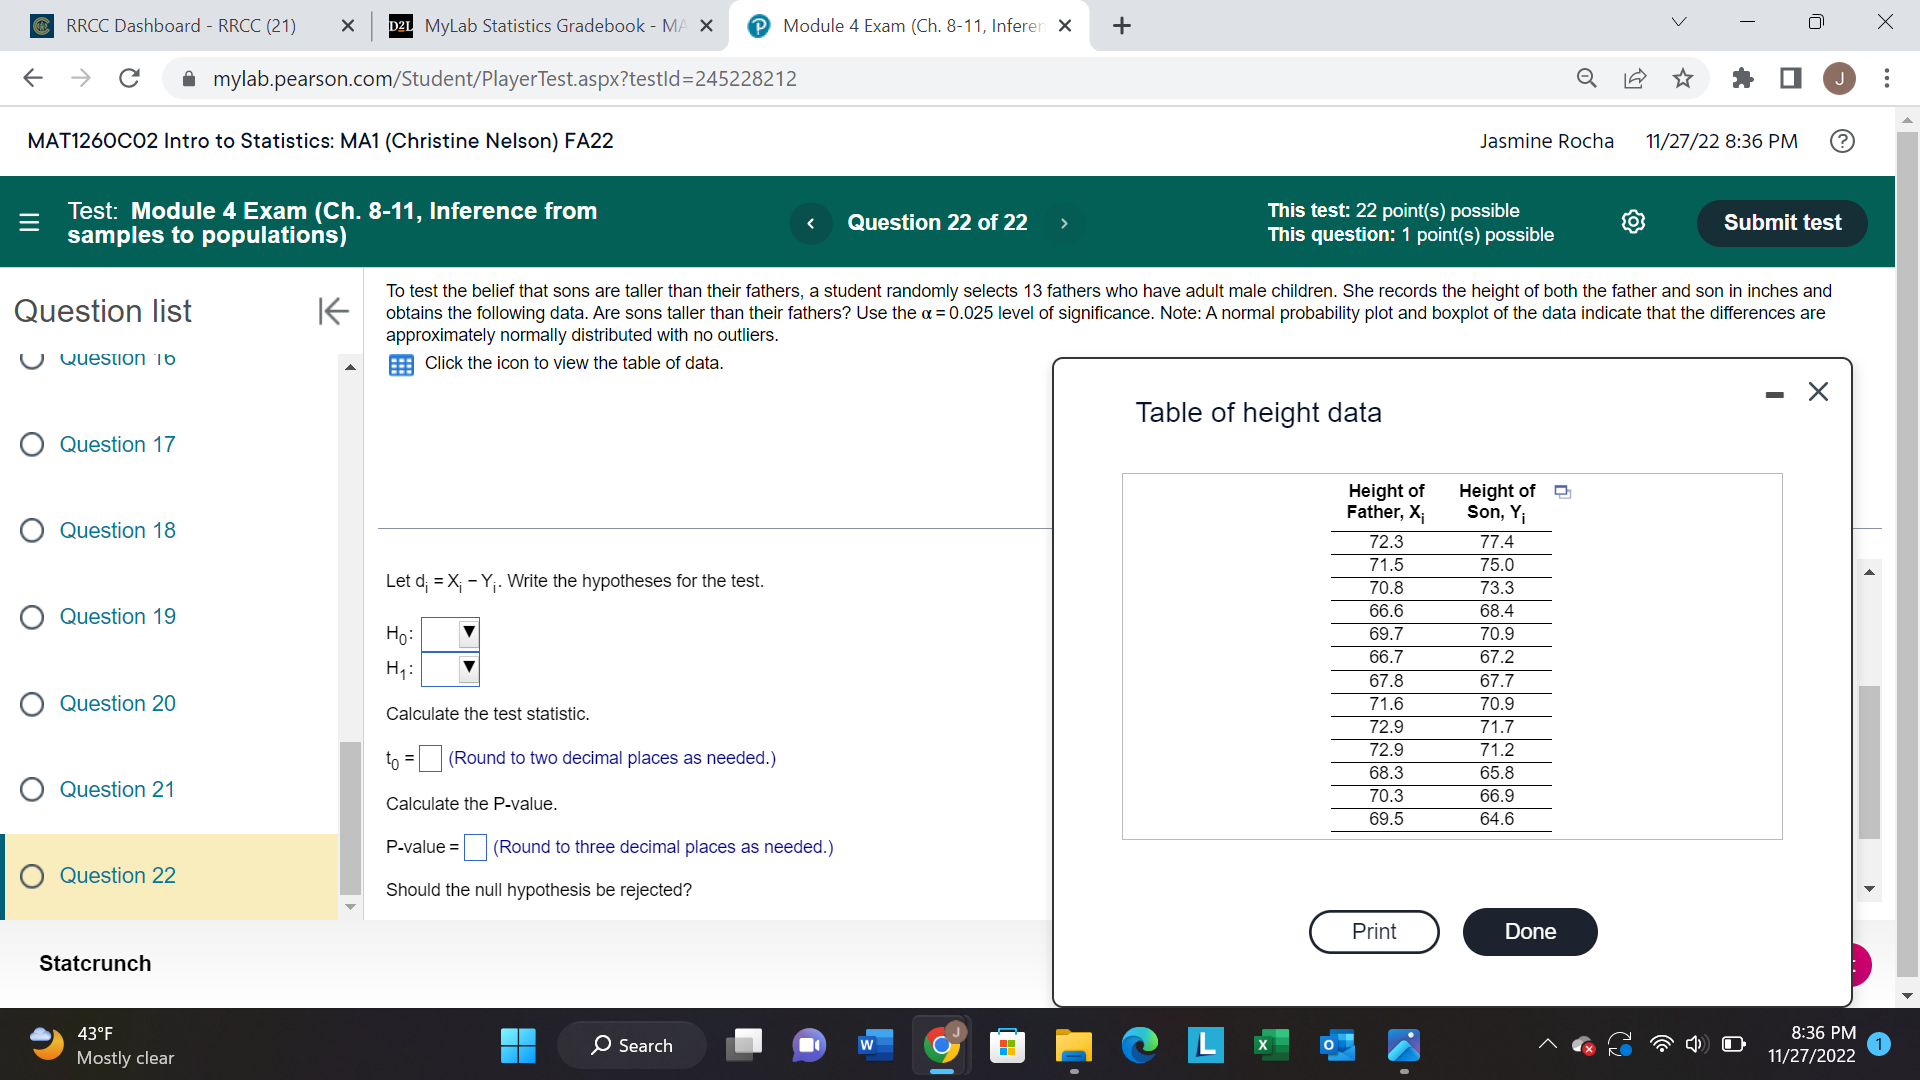Click the share icon in the address bar
The image size is (1920, 1080).
point(1635,78)
